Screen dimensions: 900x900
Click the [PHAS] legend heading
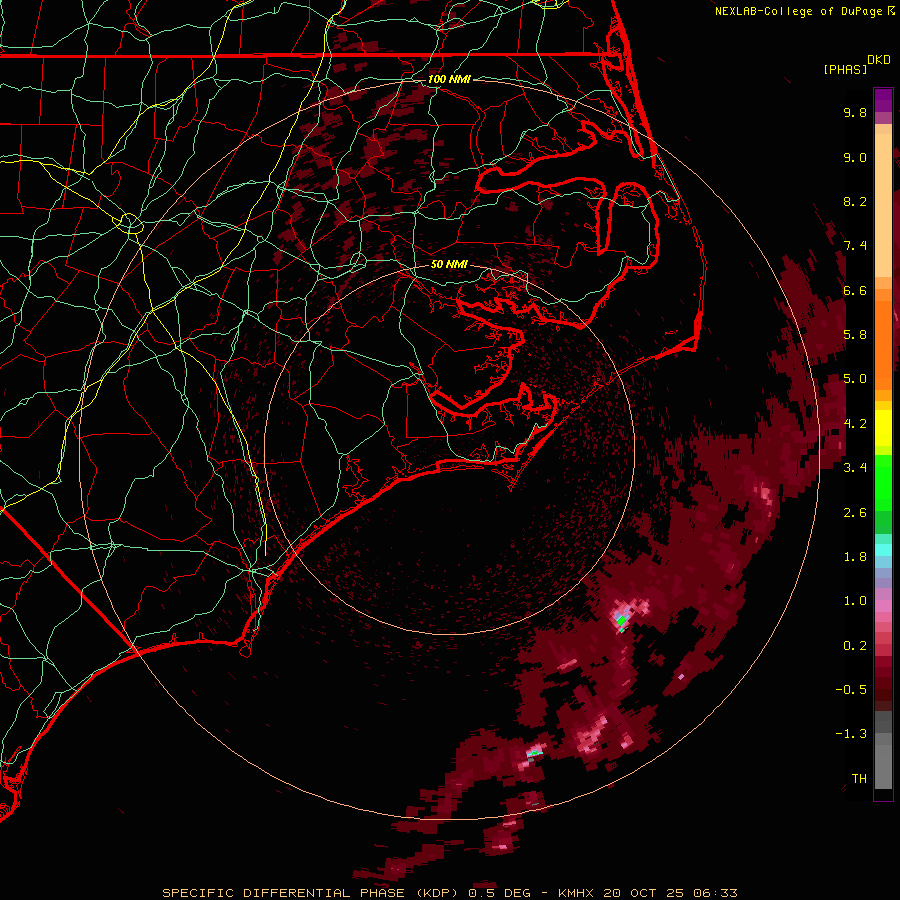coord(845,69)
